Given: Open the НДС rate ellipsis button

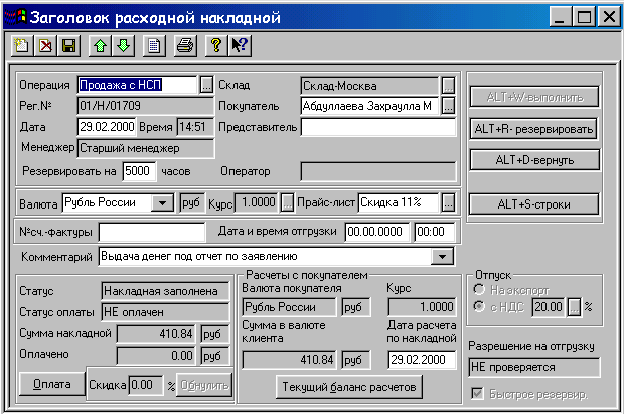Looking at the screenshot, I should (574, 307).
